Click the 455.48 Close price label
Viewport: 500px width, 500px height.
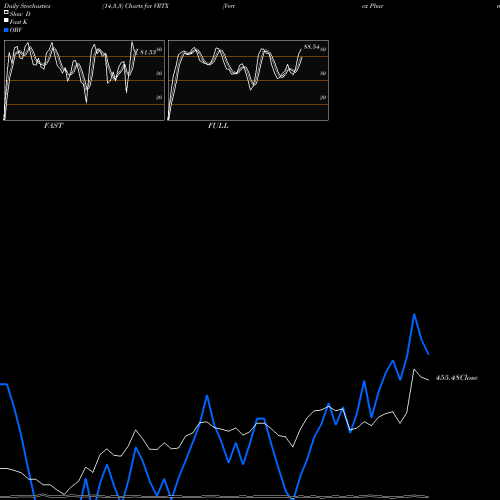[457, 378]
